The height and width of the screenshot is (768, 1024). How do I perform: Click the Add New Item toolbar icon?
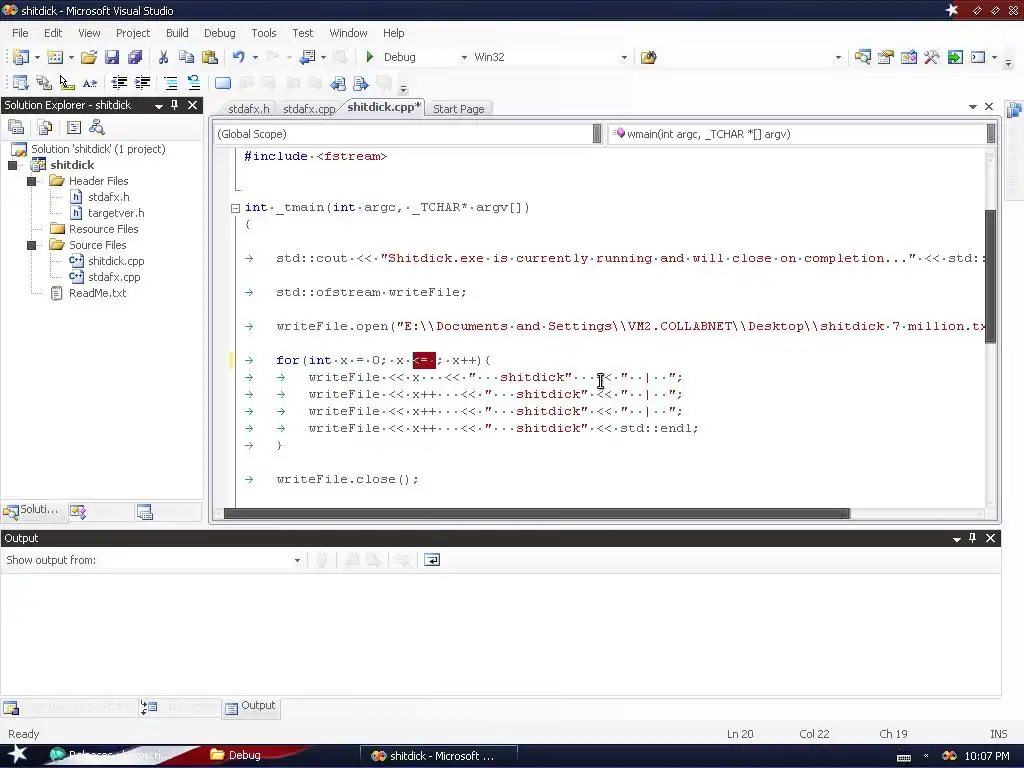pyautogui.click(x=55, y=57)
